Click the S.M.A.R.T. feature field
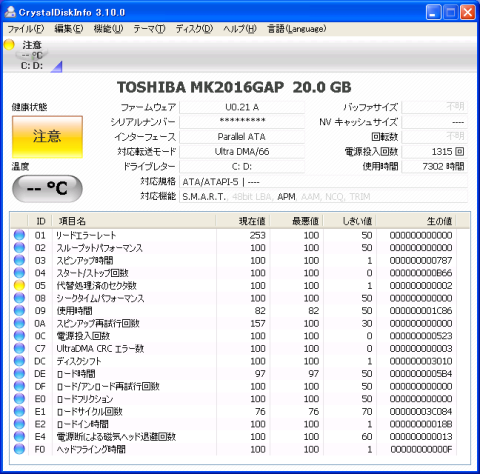The image size is (480, 474). pos(323,197)
